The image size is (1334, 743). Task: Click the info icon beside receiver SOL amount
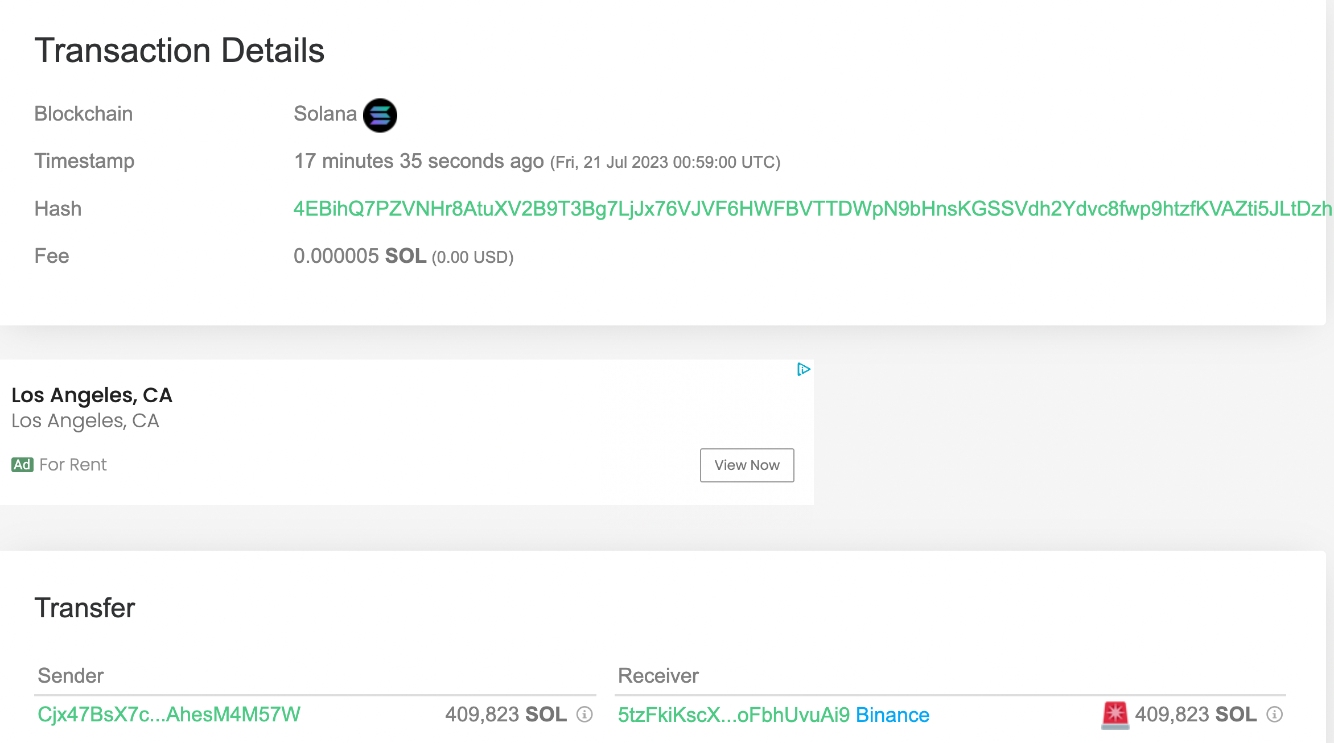pos(1274,715)
